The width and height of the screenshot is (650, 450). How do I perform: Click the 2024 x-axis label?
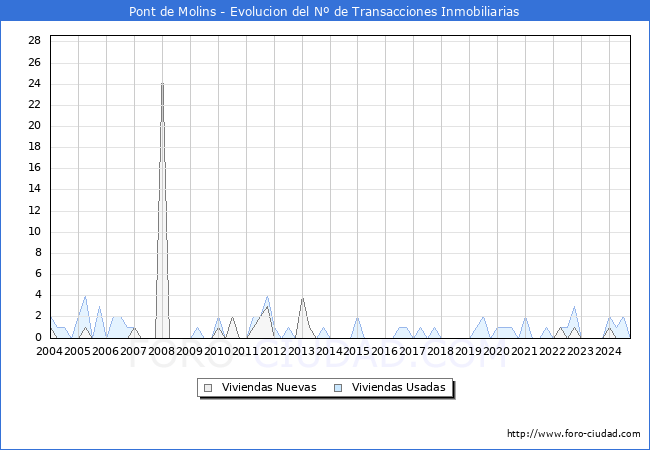609,351
